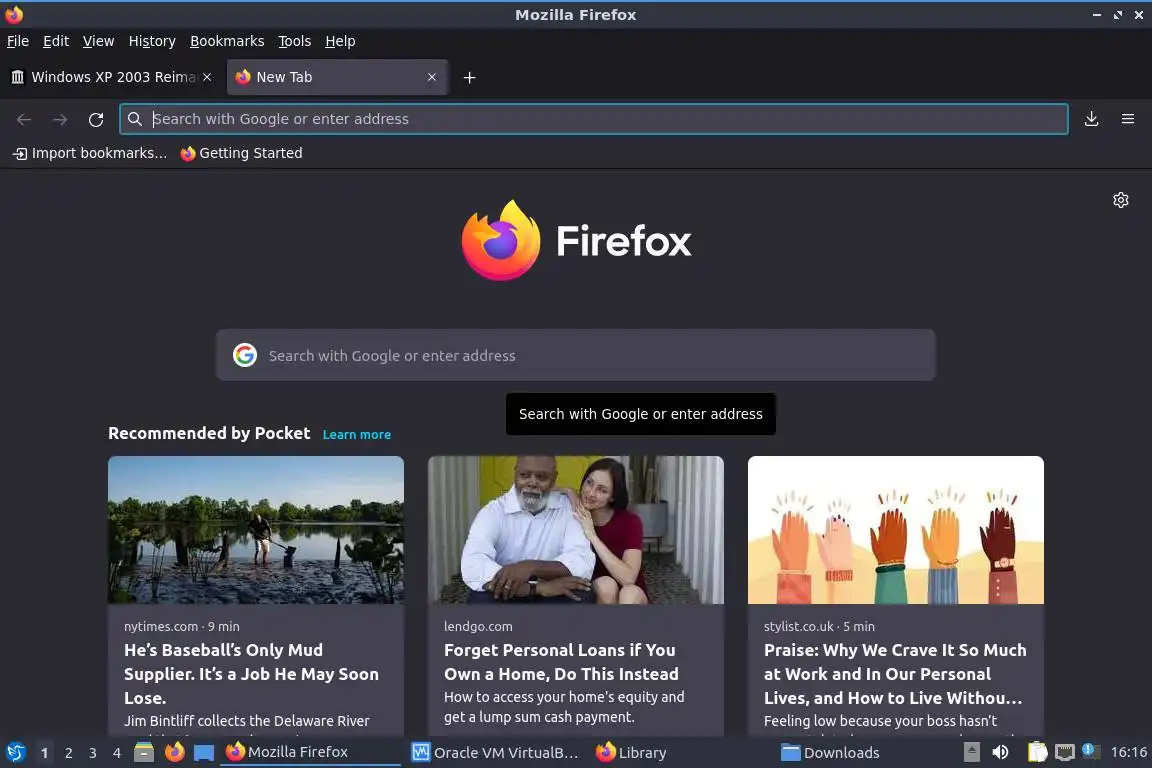Open the Bookmarks menu
Screen dimensions: 1152x768
(x=227, y=41)
